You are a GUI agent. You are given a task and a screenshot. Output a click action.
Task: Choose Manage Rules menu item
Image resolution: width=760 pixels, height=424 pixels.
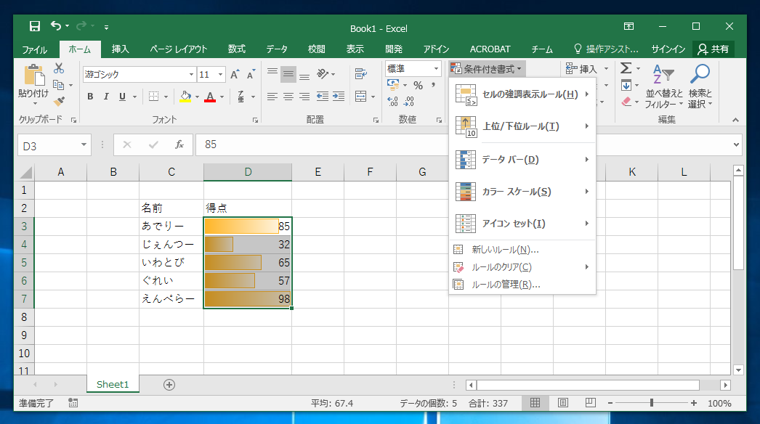(522, 284)
